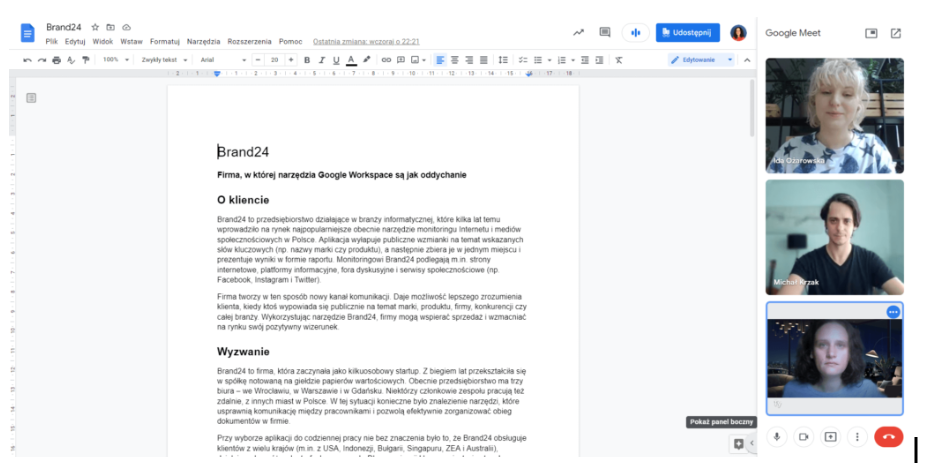Open the activity dashboard trend icon
This screenshot has height=472, width=930.
578,33
